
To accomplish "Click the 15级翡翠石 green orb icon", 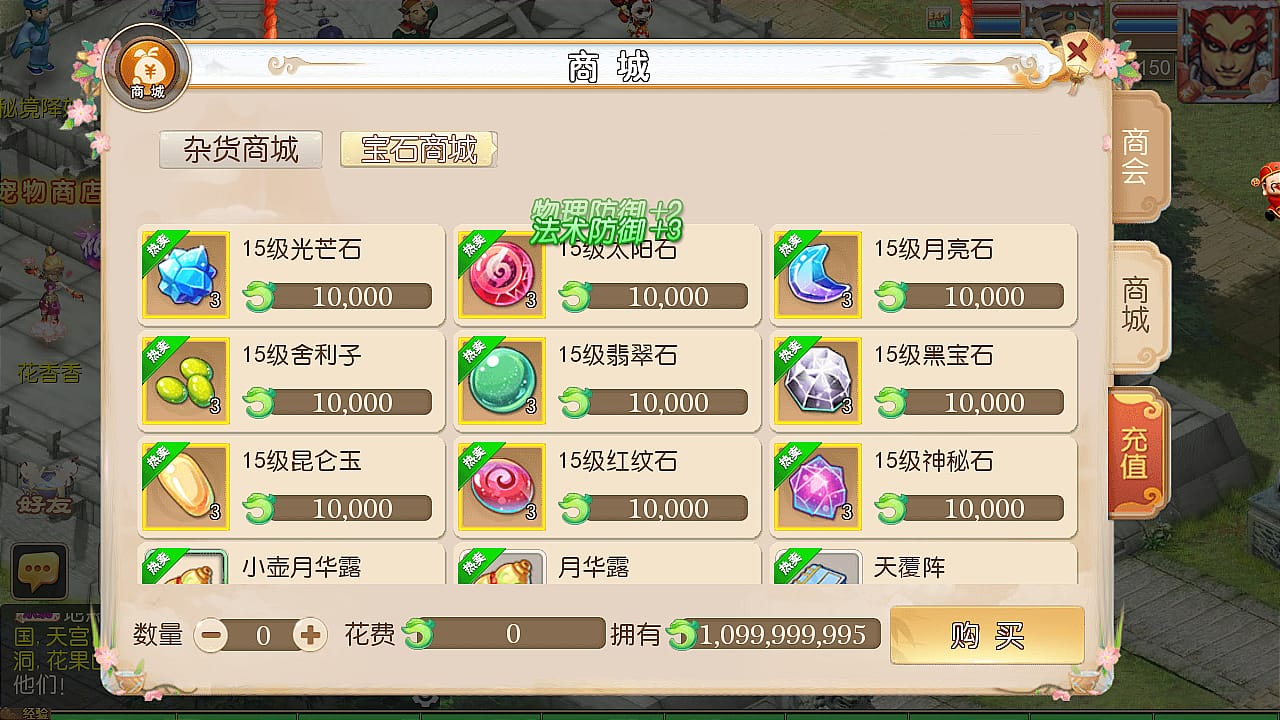I will click(502, 380).
